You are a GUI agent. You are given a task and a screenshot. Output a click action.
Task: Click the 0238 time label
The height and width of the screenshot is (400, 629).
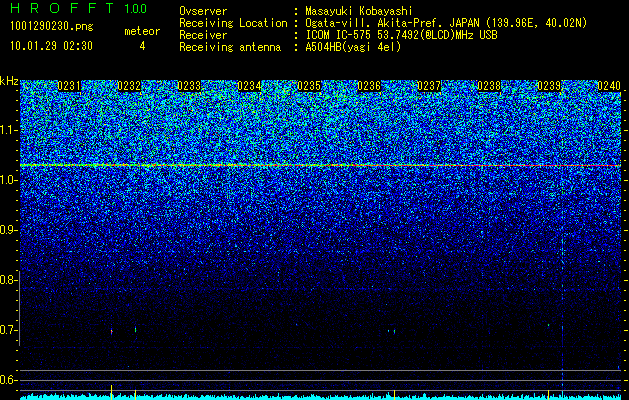(x=489, y=86)
